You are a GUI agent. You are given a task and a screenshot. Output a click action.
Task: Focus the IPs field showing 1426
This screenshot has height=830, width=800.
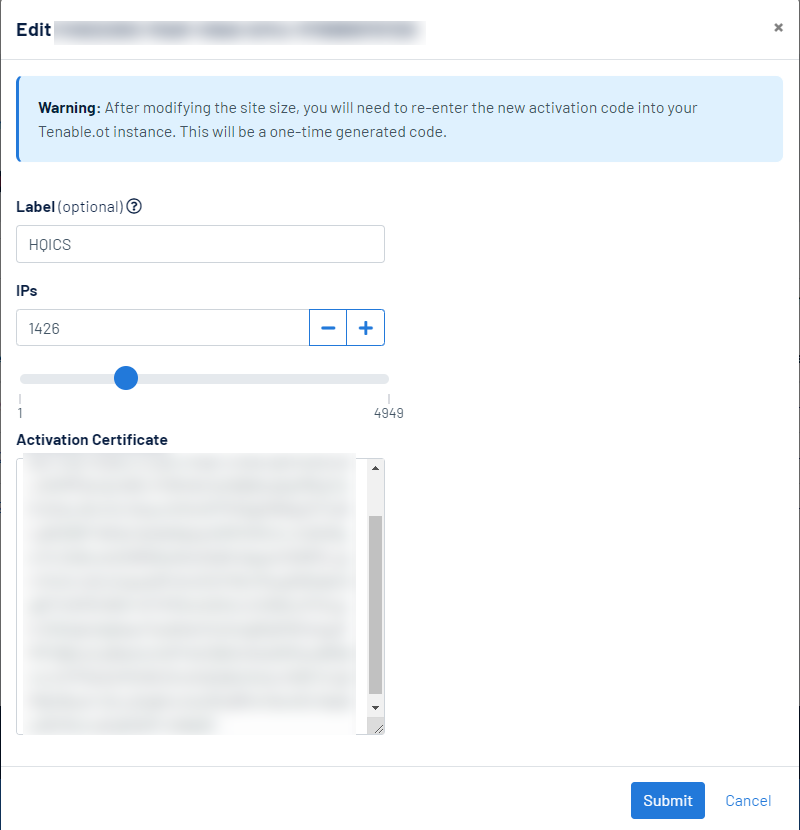click(162, 328)
